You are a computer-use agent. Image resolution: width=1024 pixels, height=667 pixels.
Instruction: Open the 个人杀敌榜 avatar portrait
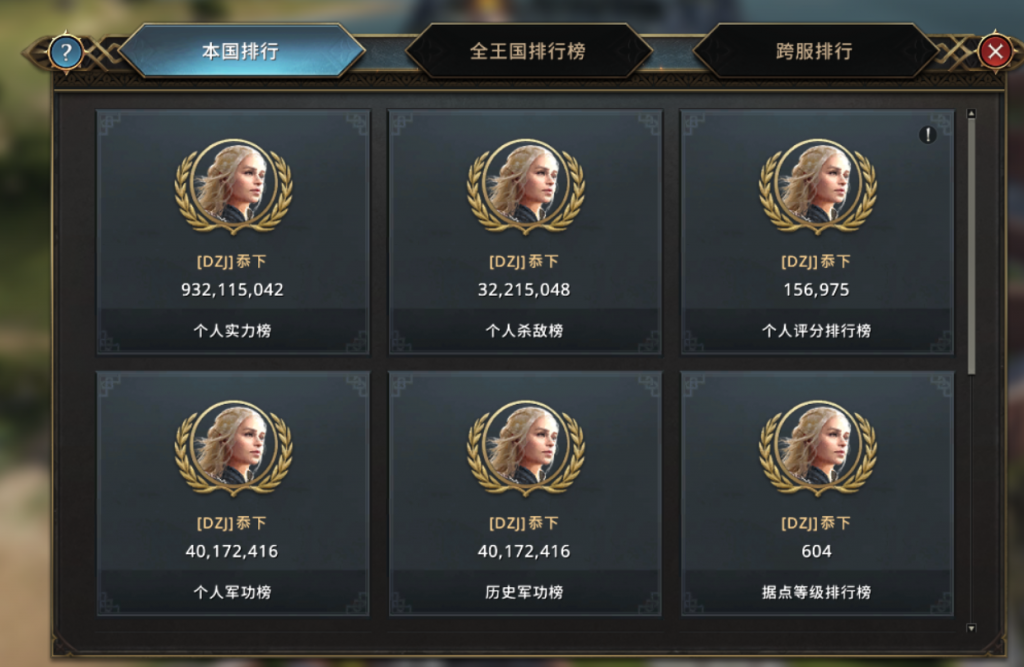click(525, 186)
